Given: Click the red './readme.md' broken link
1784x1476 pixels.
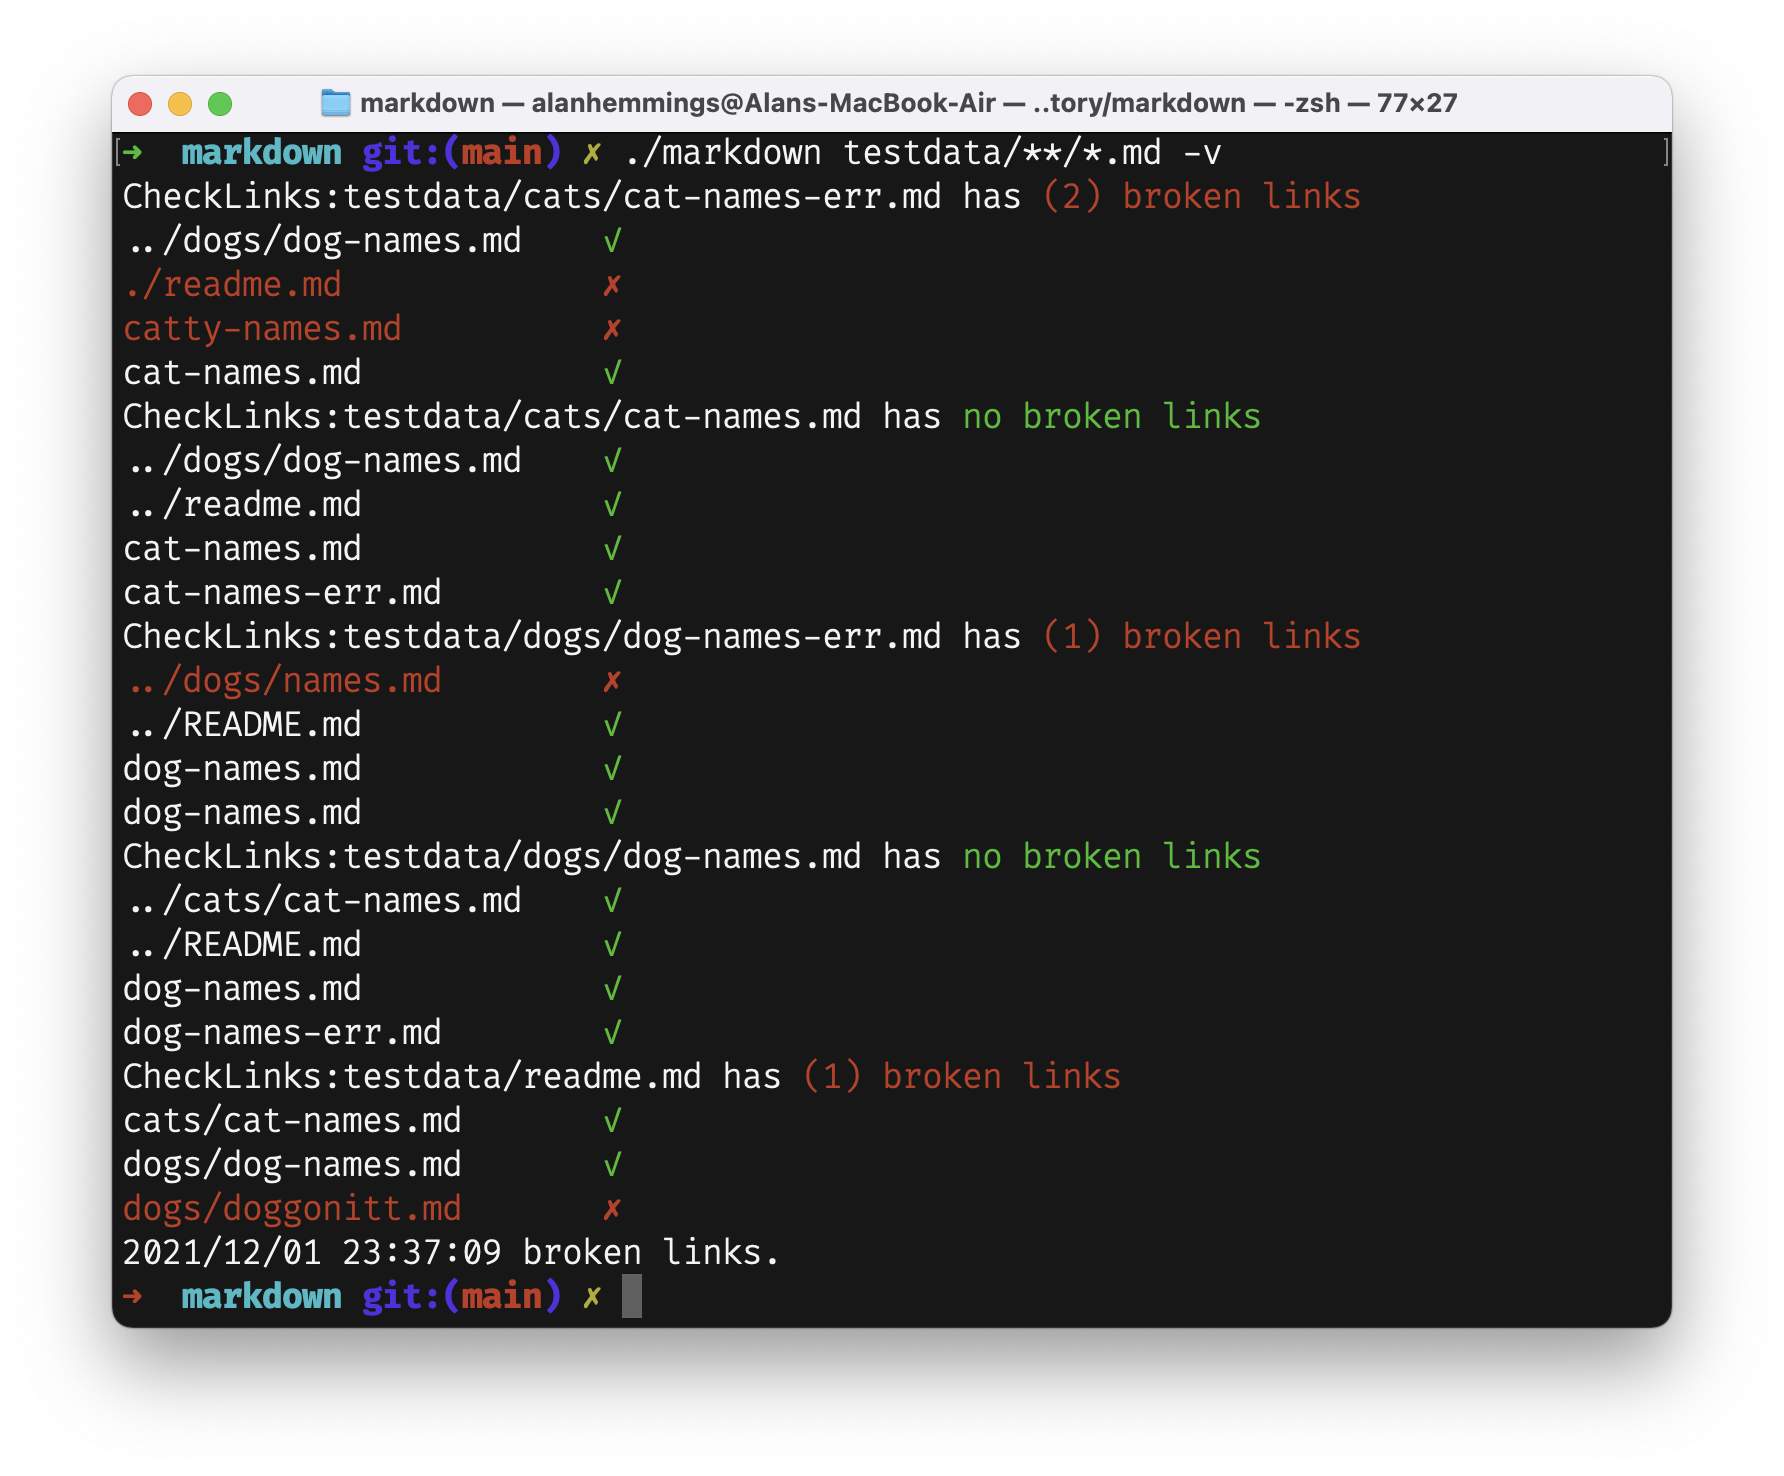Looking at the screenshot, I should [232, 285].
